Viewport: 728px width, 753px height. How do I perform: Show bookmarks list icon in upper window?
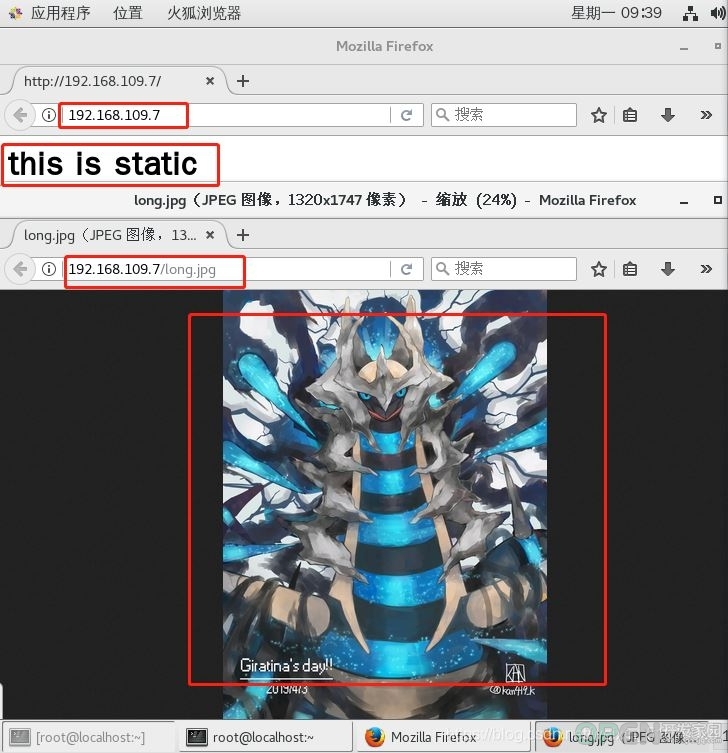630,115
